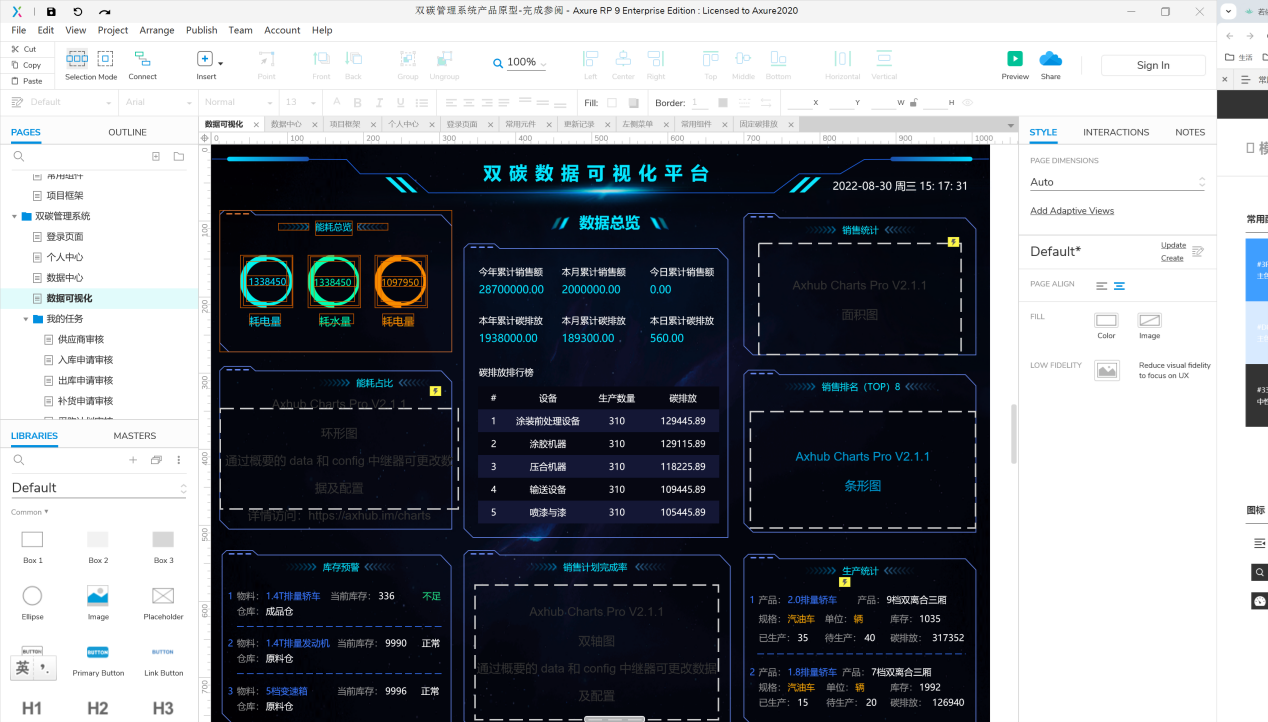Set page align to center
Image resolution: width=1268 pixels, height=722 pixels.
coord(1119,286)
